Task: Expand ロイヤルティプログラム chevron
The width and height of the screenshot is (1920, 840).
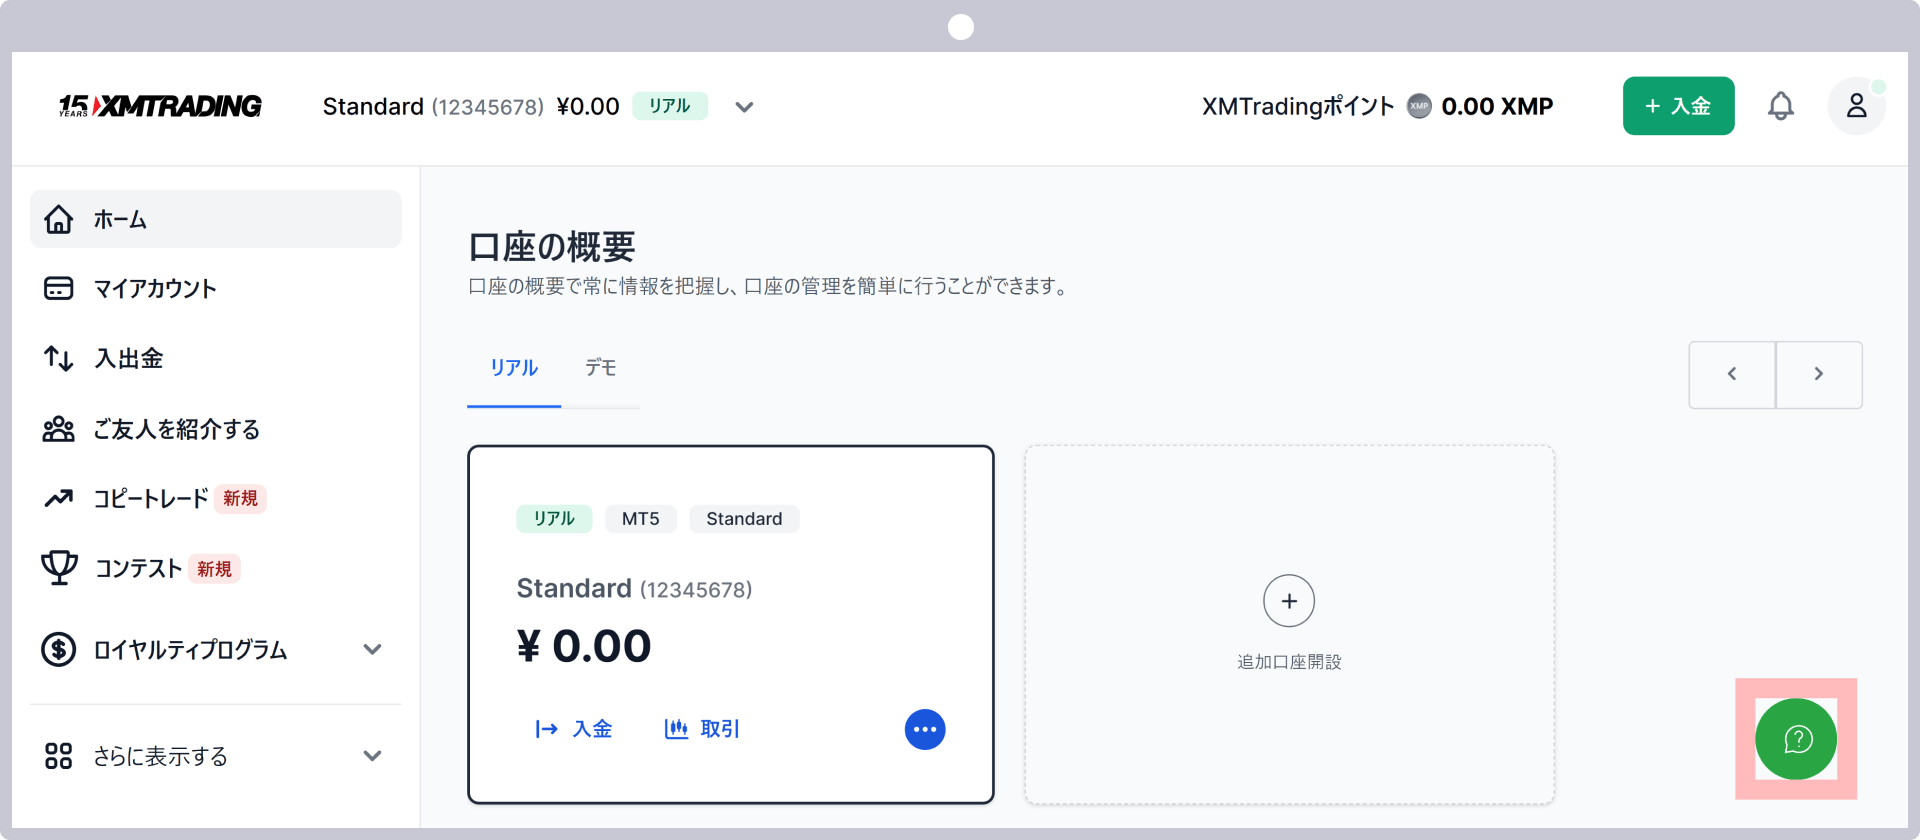Action: coord(372,649)
